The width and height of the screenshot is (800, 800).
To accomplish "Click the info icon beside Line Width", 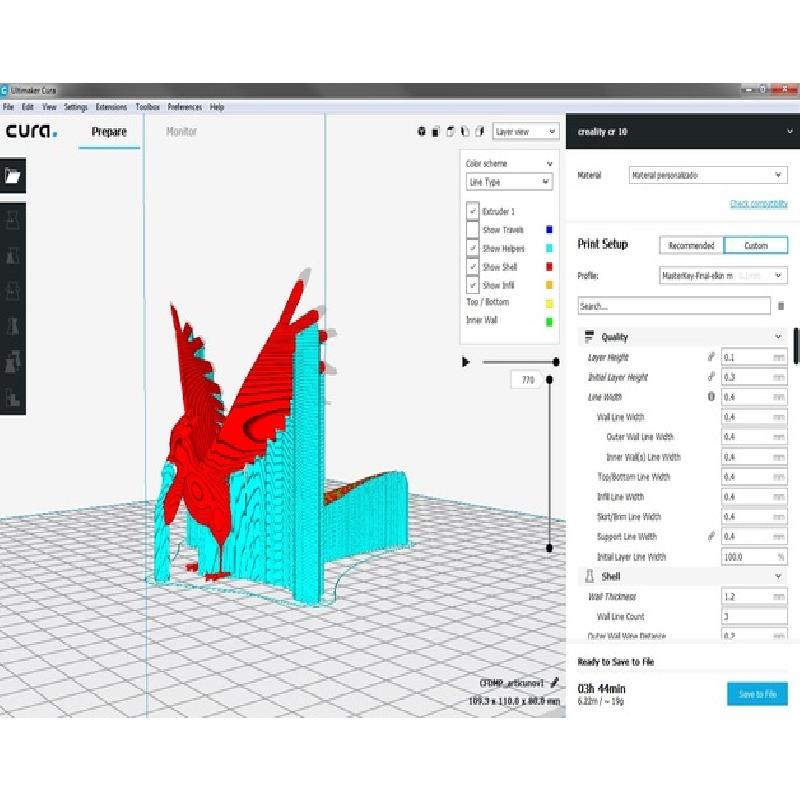I will tap(711, 396).
